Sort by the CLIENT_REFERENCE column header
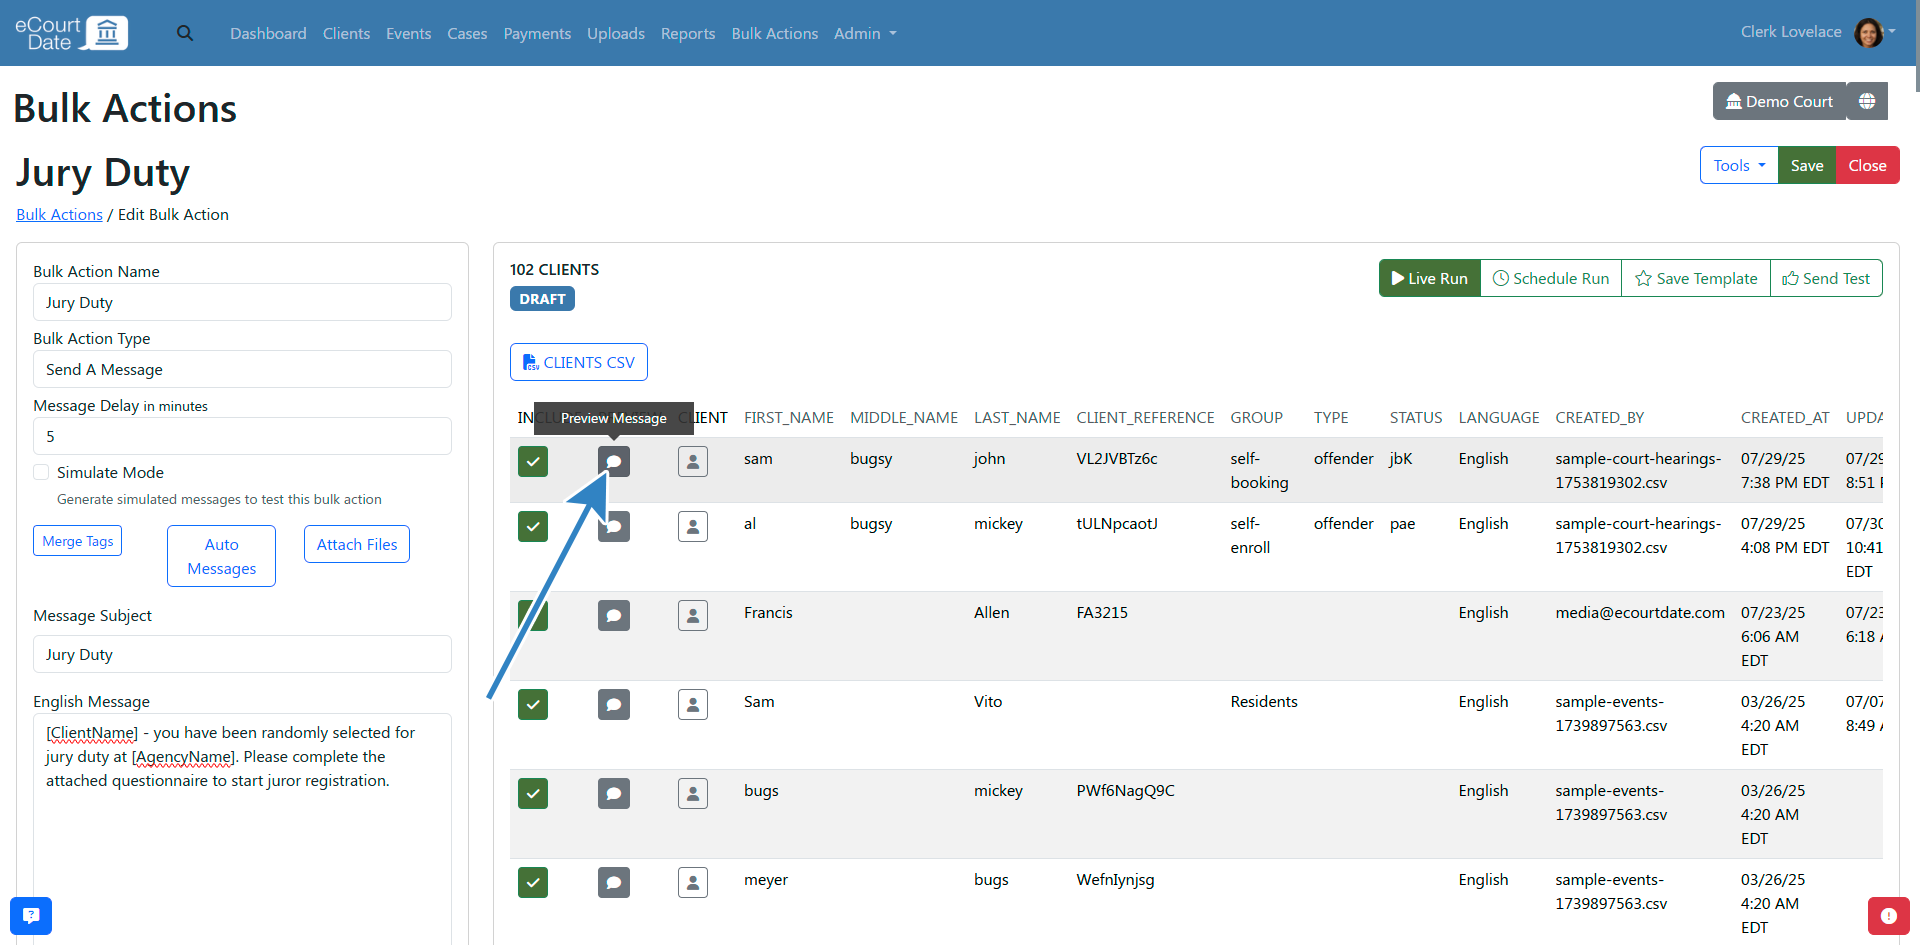Viewport: 1920px width, 945px height. pos(1145,417)
